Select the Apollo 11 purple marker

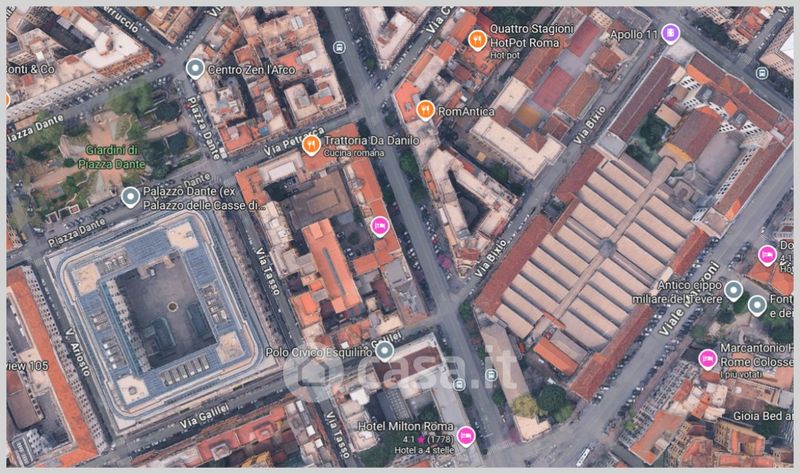pos(670,34)
